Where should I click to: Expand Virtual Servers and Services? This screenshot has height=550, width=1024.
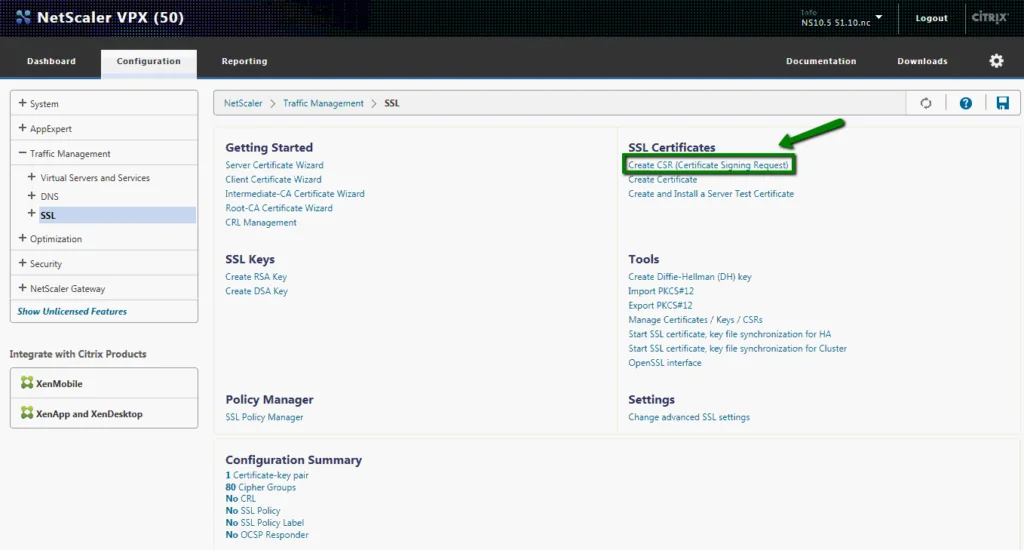31,177
